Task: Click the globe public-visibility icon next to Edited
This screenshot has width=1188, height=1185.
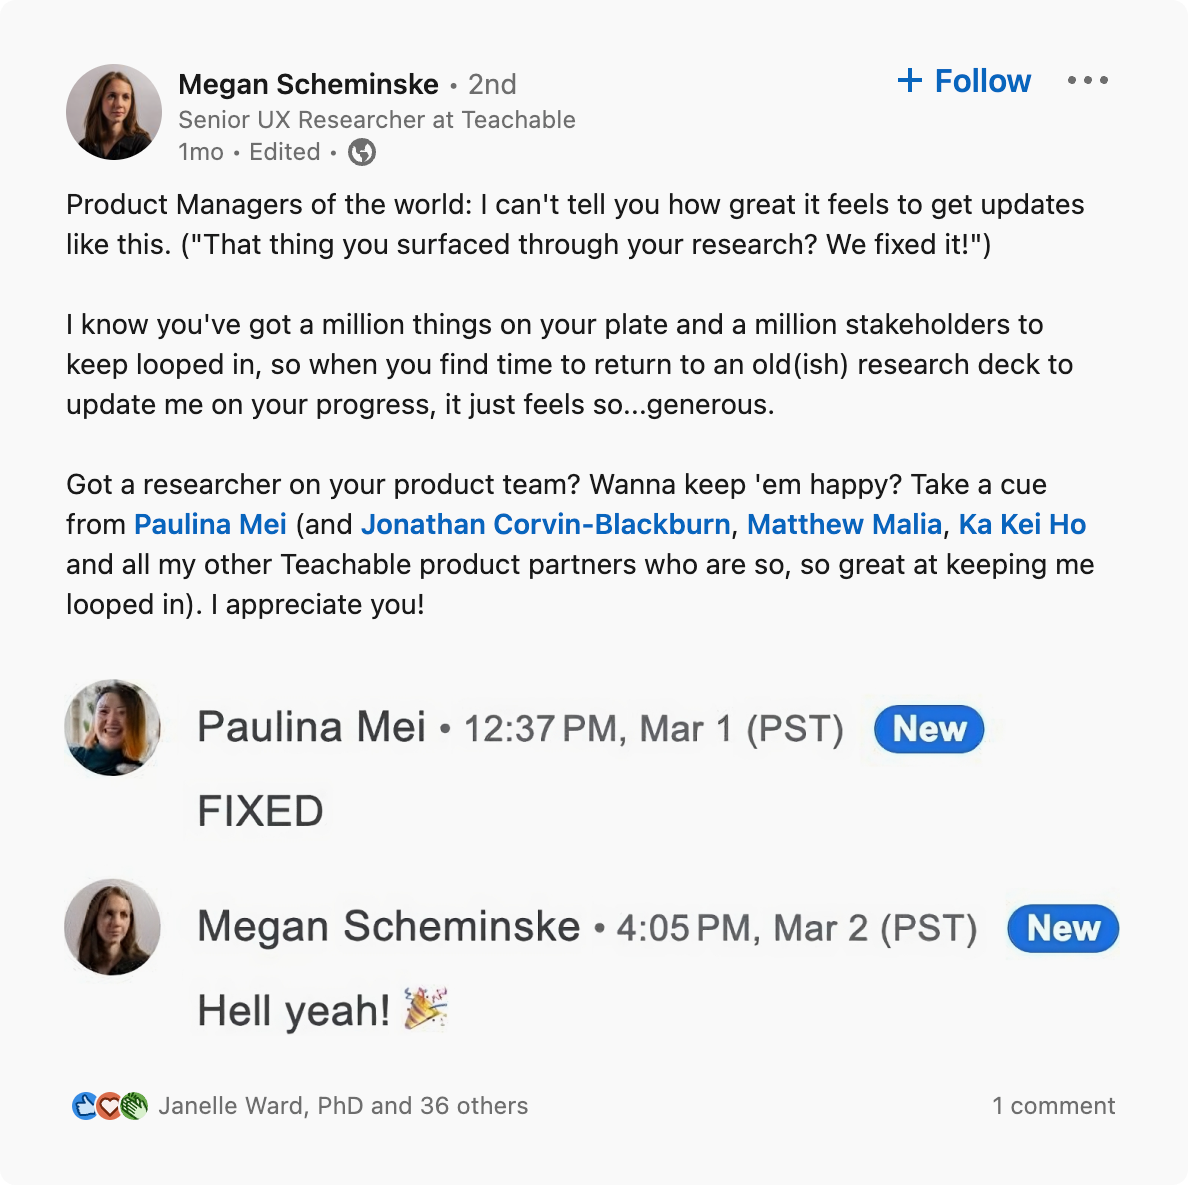Action: coord(361,152)
